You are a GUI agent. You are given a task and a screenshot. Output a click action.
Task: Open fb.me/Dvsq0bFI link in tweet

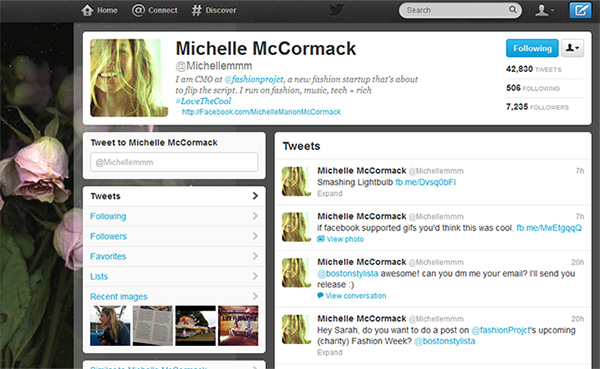coord(426,182)
